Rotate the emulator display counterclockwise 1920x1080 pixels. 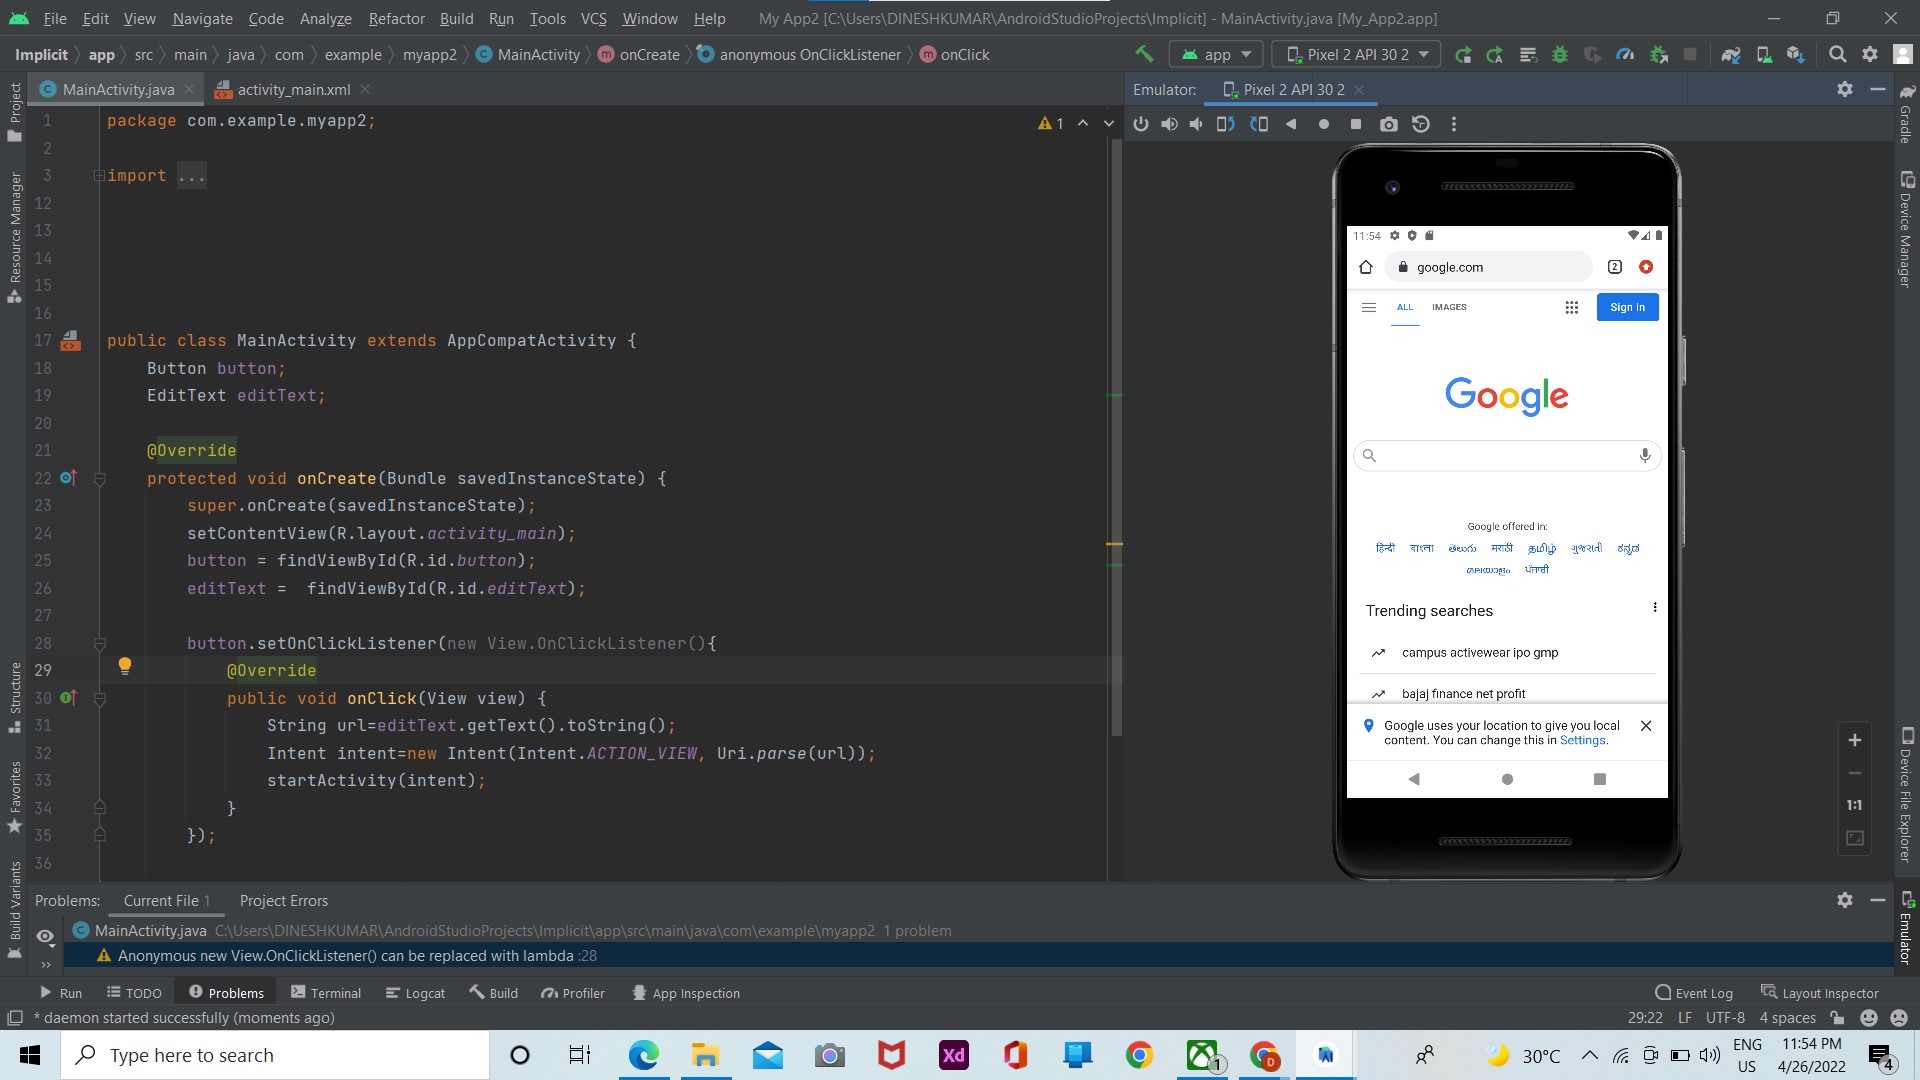(x=1225, y=123)
